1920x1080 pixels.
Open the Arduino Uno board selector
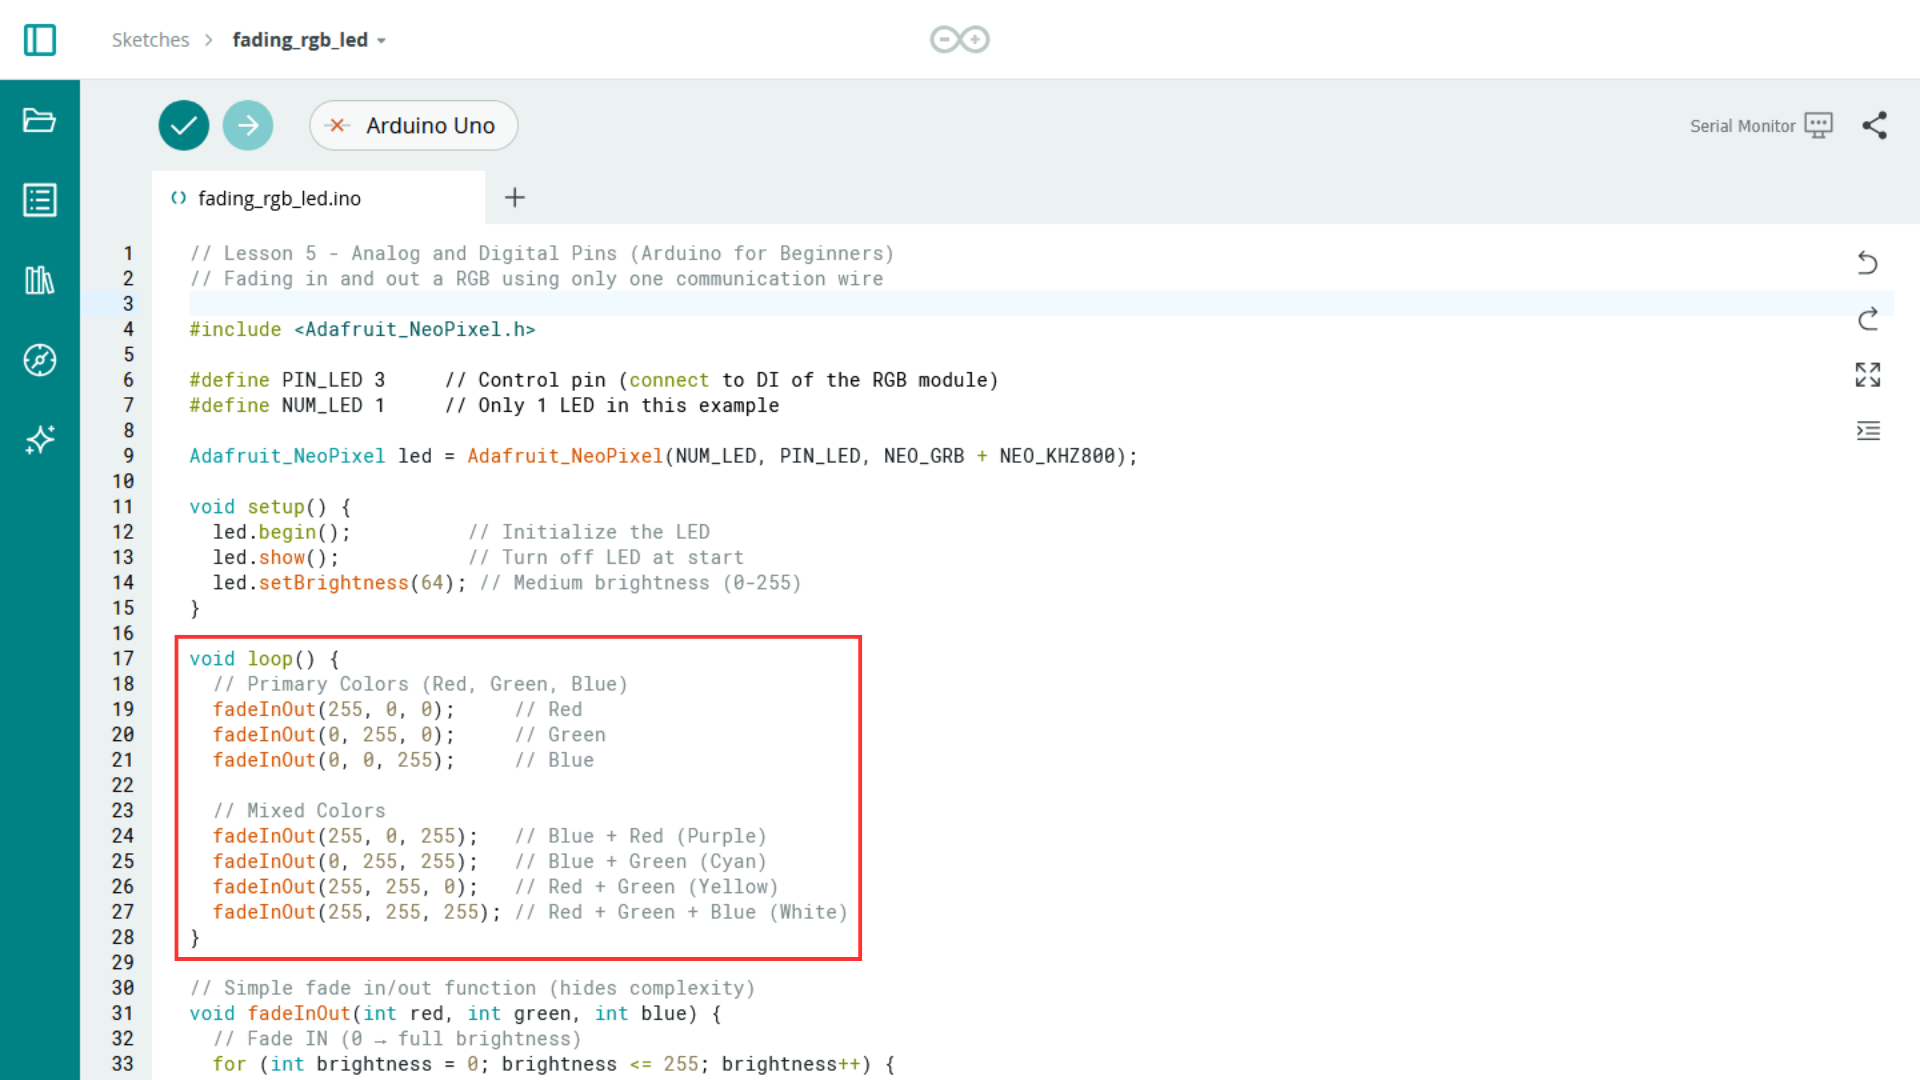coord(413,125)
